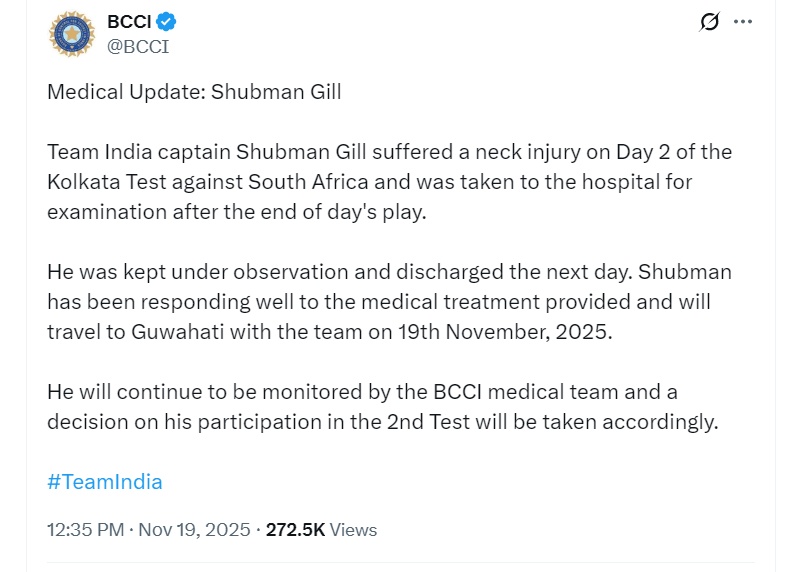Open the three-dot more options menu
This screenshot has height=572, width=785.
coord(743,21)
